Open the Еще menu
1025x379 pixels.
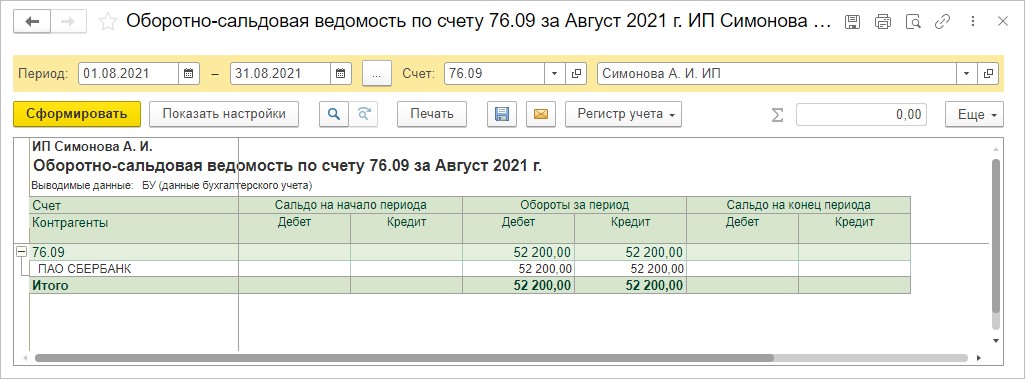[x=974, y=114]
